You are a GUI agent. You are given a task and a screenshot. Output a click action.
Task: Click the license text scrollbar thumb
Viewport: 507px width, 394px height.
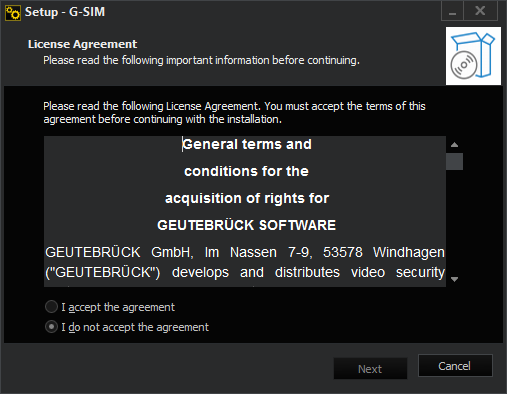click(x=454, y=162)
